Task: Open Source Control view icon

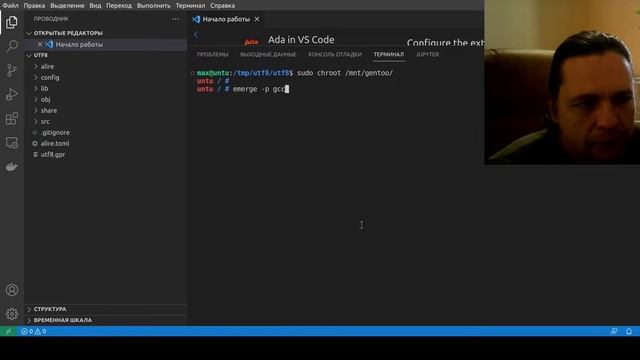Action: (12, 70)
